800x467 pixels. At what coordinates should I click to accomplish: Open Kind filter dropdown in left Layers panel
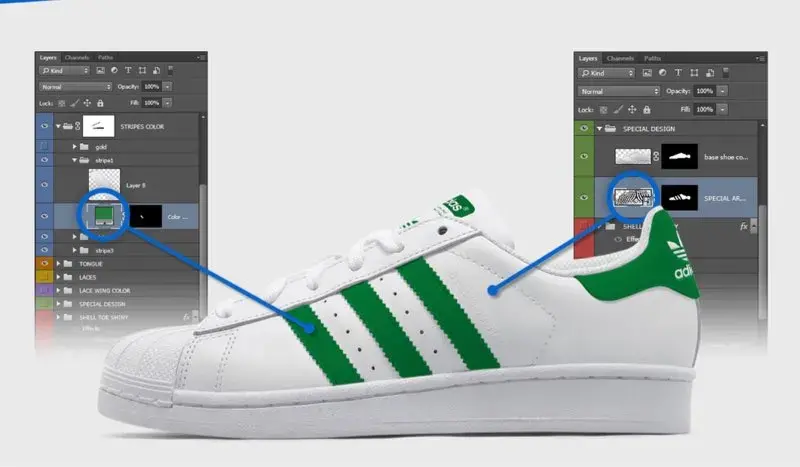click(65, 70)
